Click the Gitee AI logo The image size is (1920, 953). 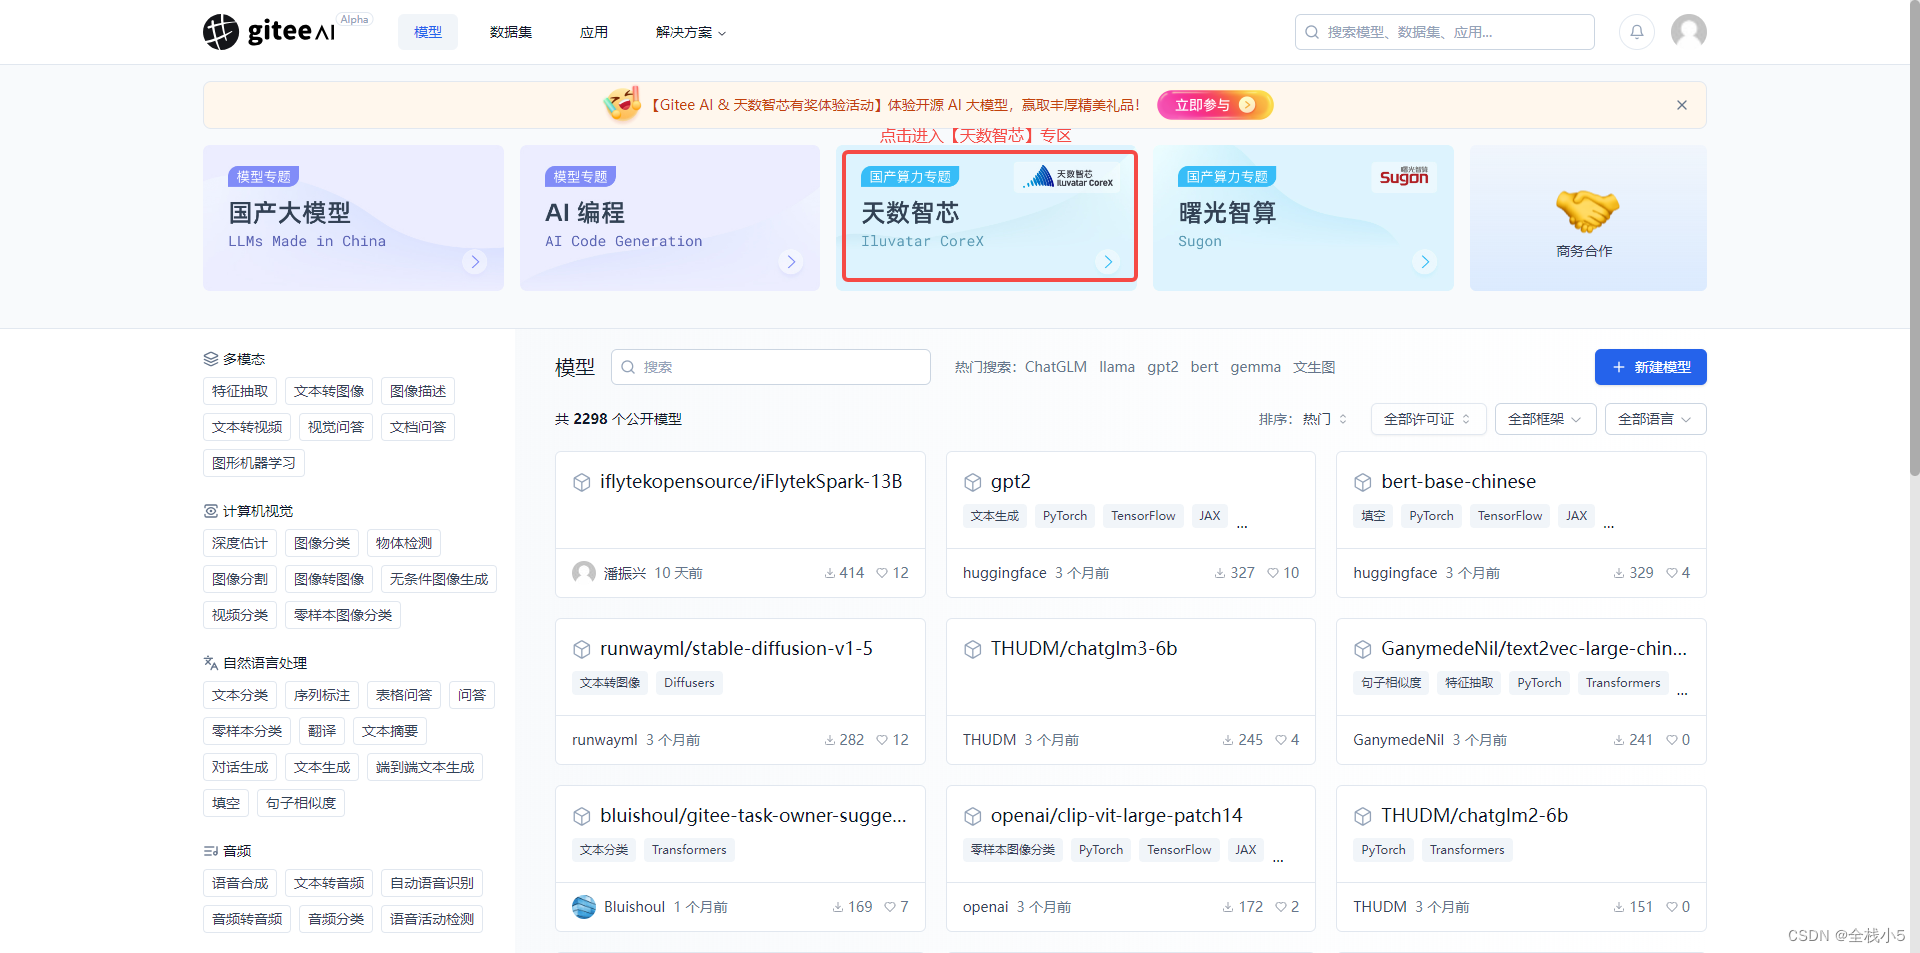[x=270, y=31]
